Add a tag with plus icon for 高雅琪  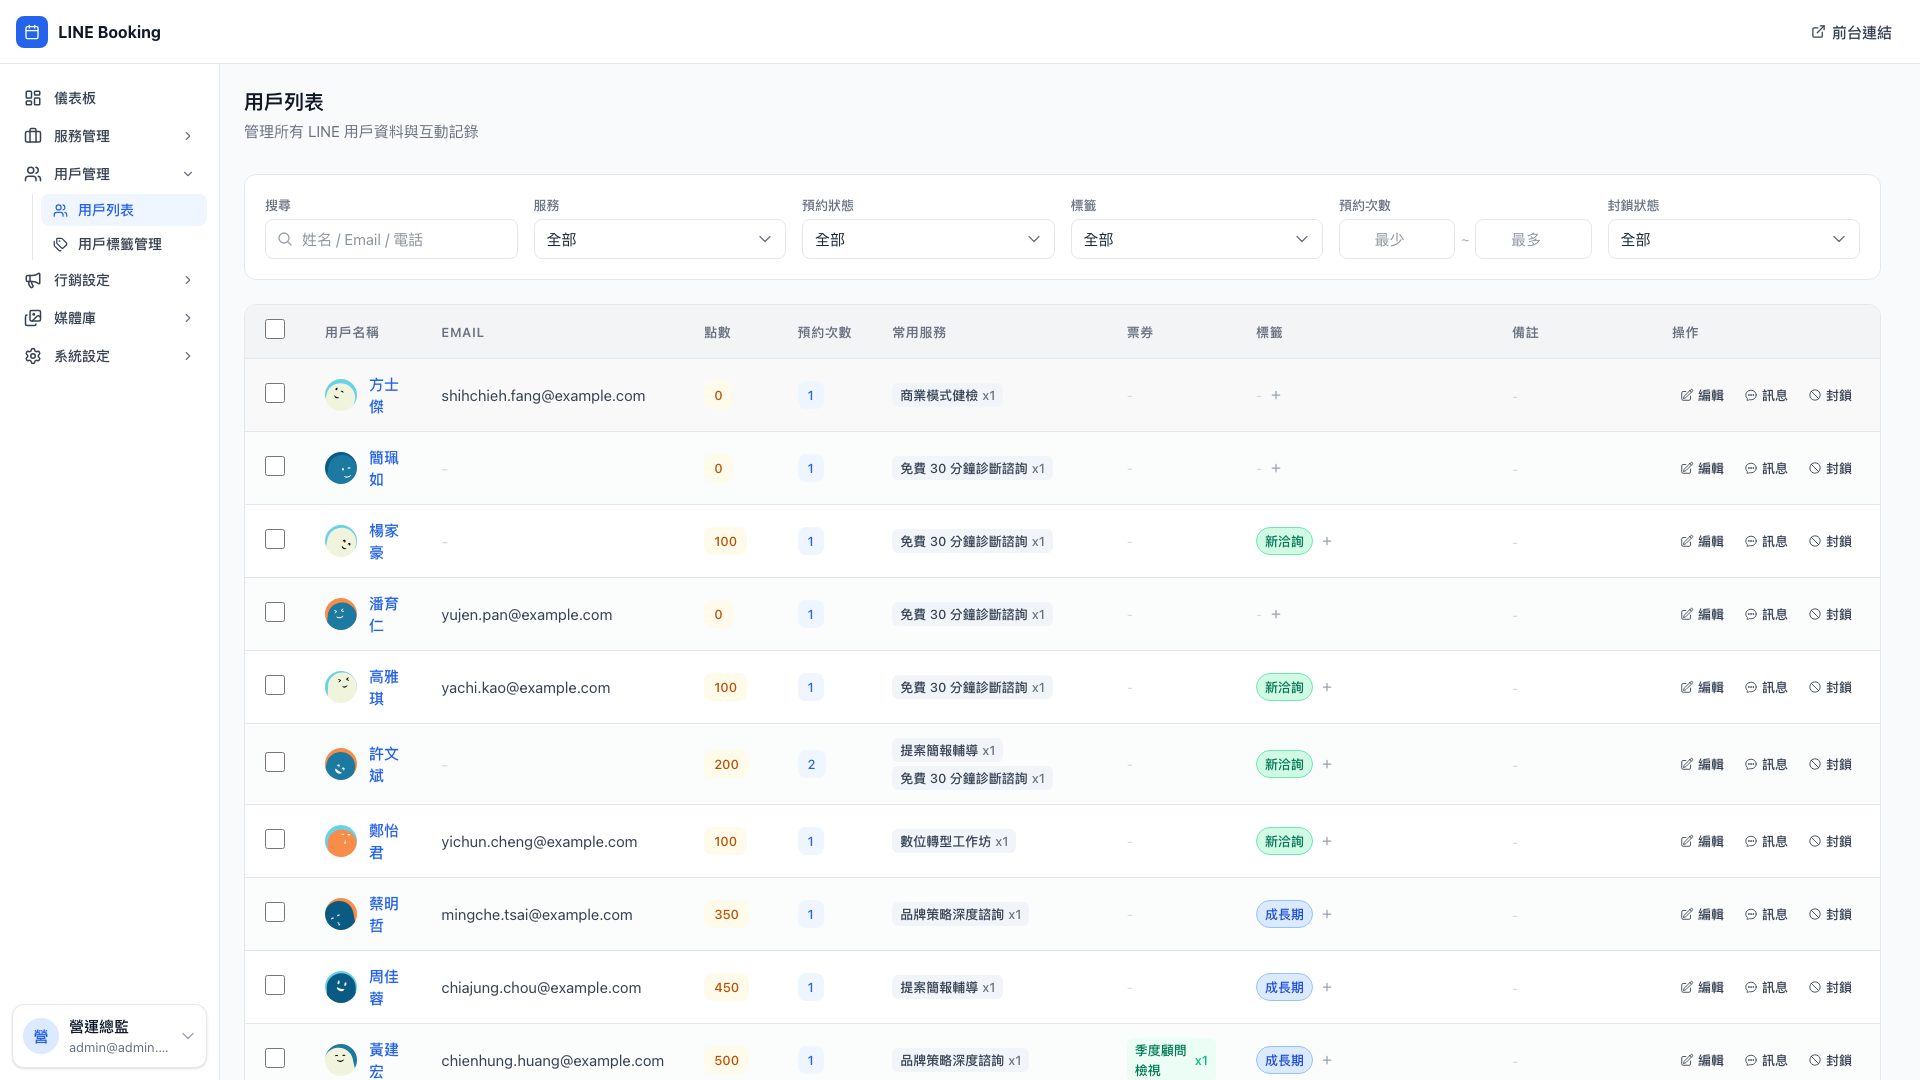pyautogui.click(x=1327, y=687)
